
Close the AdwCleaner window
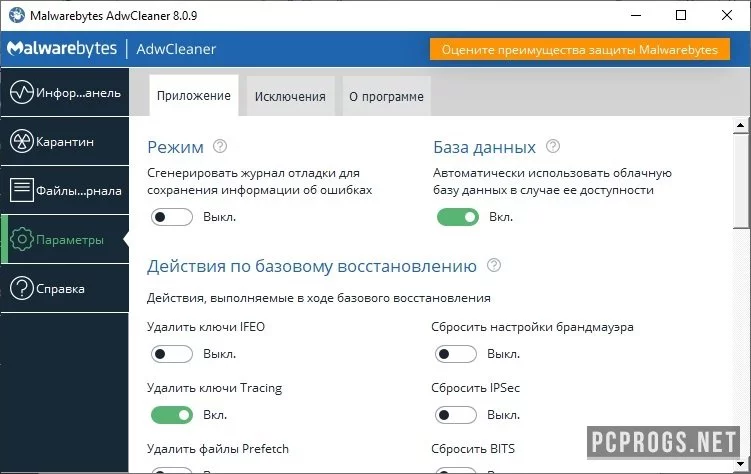727,15
